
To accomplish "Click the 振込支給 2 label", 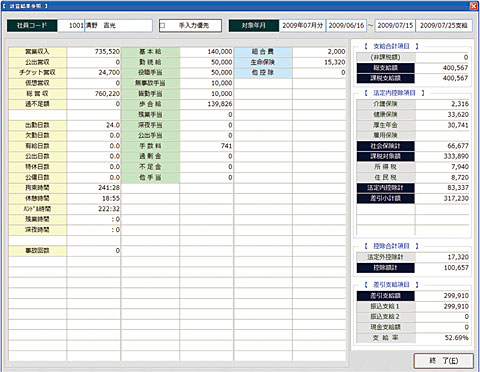I will click(x=386, y=317).
